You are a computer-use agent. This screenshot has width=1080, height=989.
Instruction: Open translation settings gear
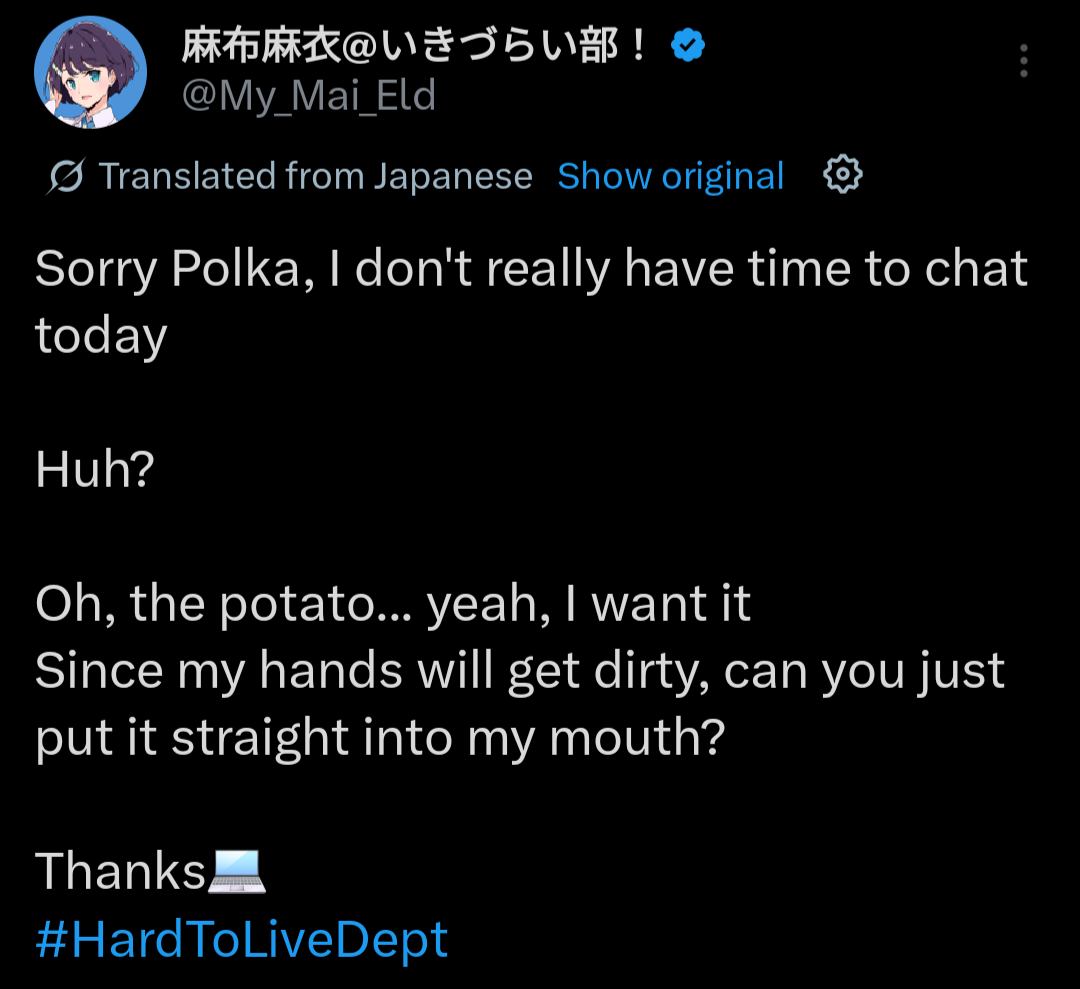(842, 175)
